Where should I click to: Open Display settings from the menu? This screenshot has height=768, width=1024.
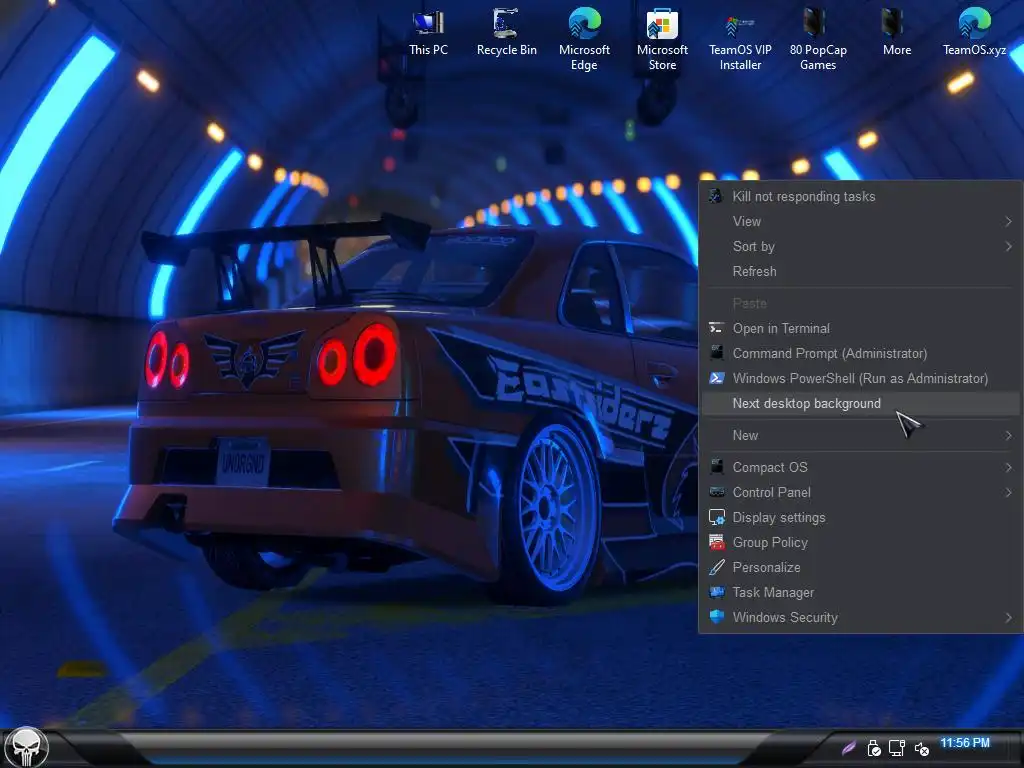[860, 517]
